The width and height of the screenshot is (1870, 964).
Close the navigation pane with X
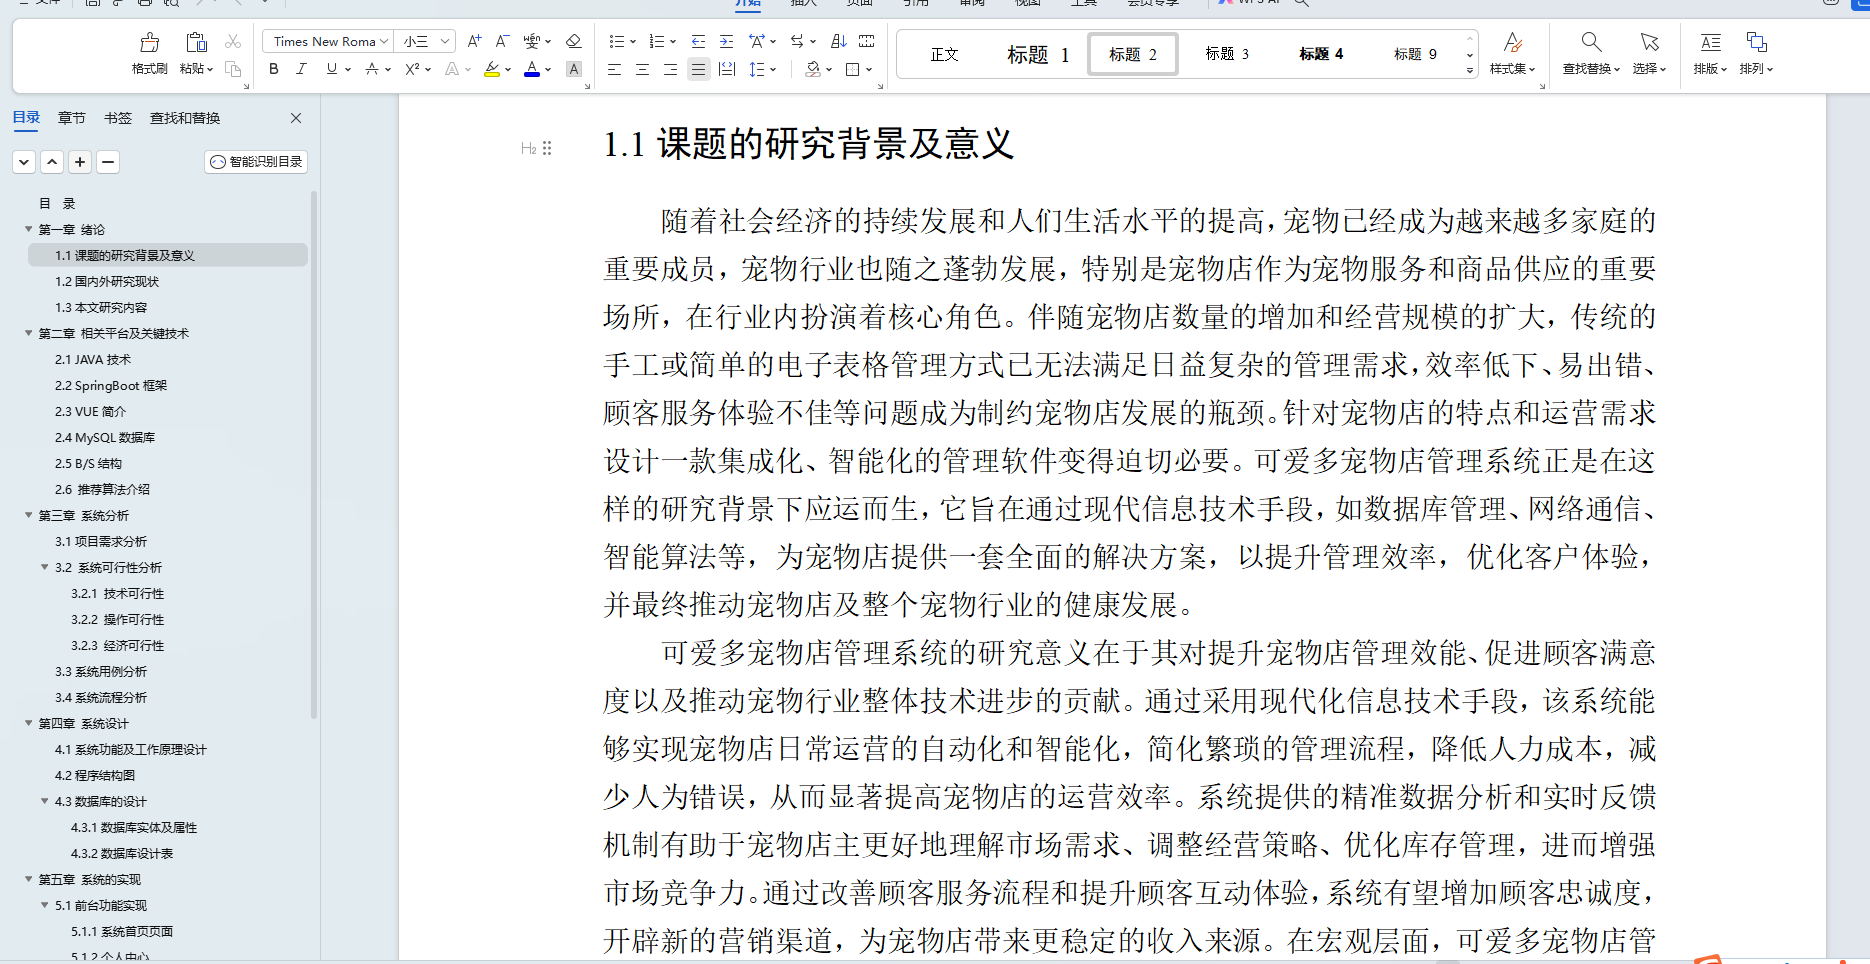296,118
